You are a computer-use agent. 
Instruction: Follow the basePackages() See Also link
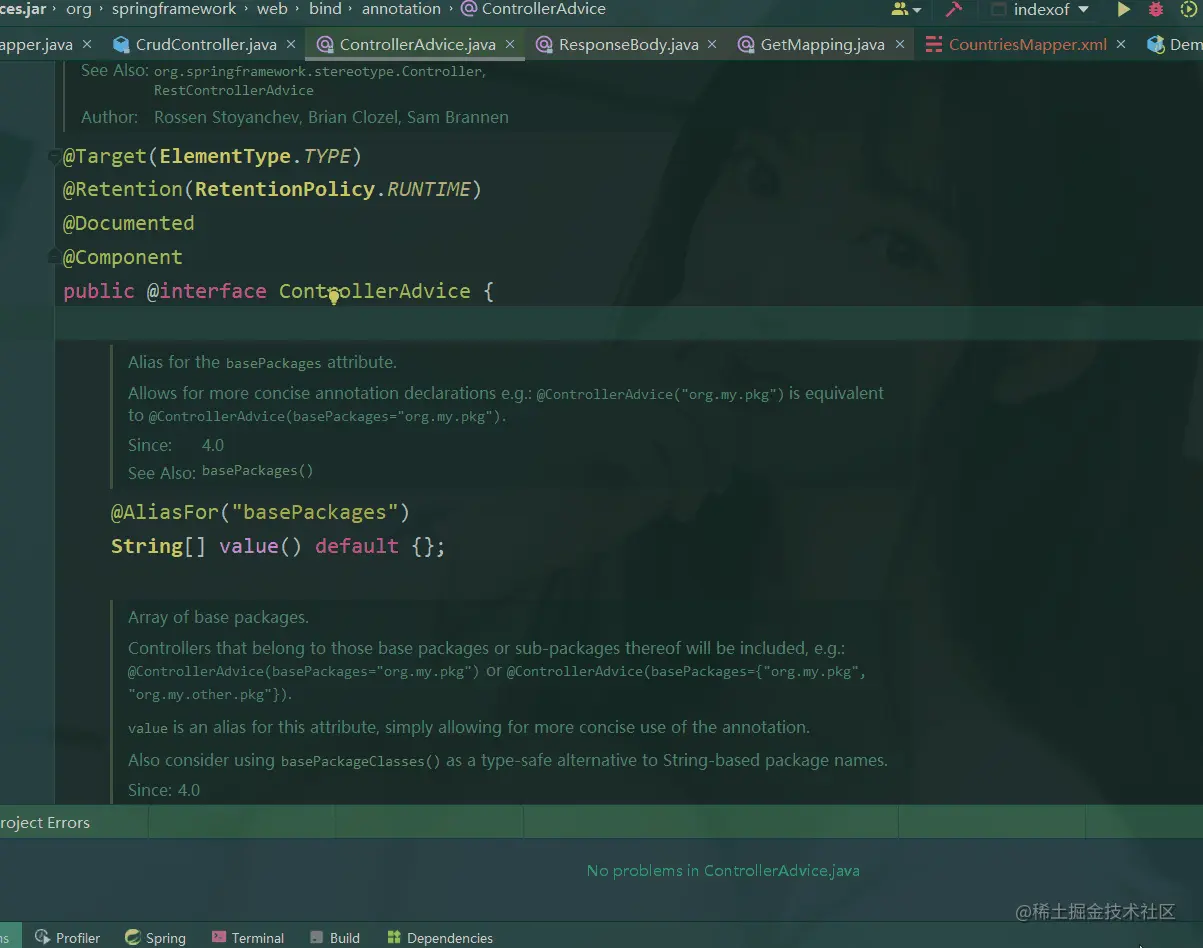coord(258,471)
